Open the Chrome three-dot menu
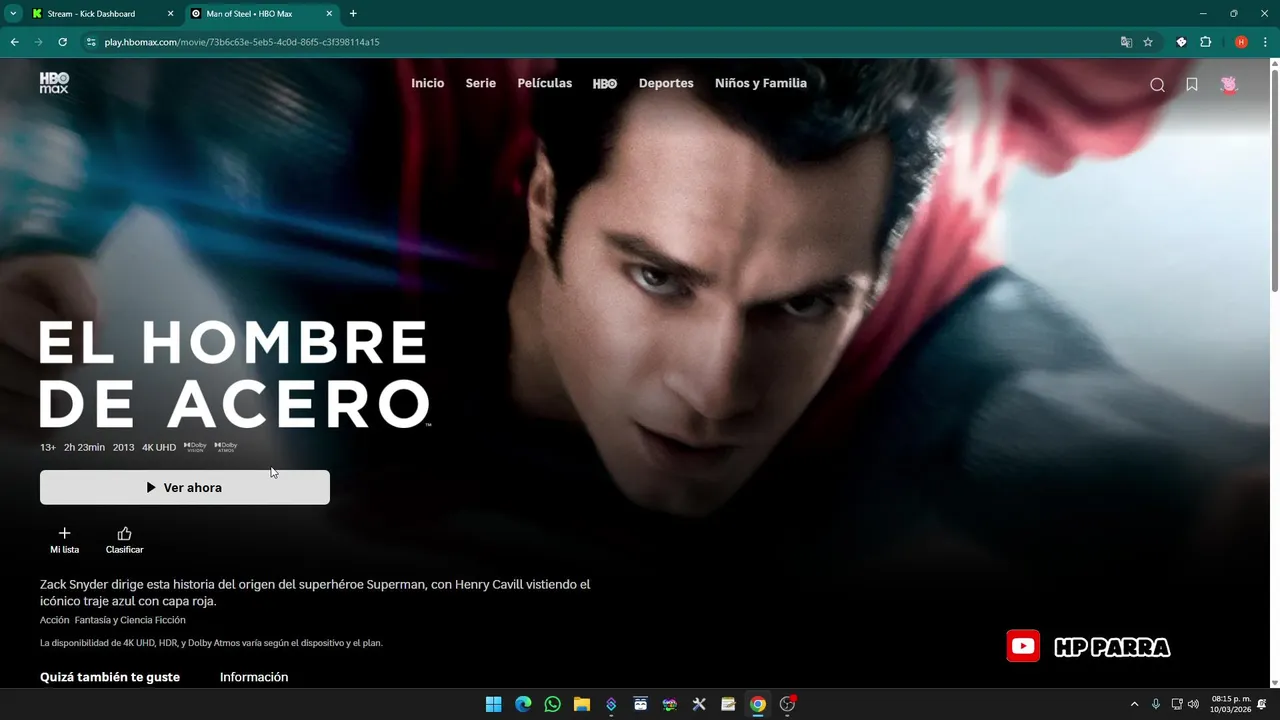Image resolution: width=1280 pixels, height=720 pixels. [1266, 42]
